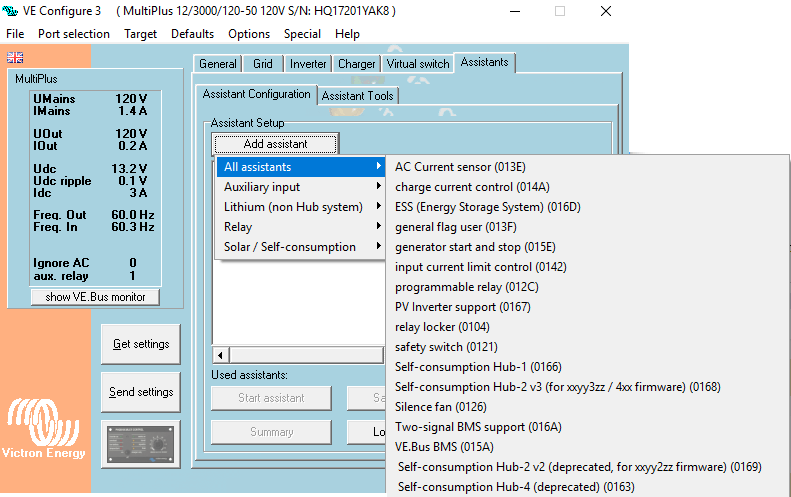This screenshot has width=791, height=497.
Task: Switch to the General tab
Action: click(x=217, y=64)
